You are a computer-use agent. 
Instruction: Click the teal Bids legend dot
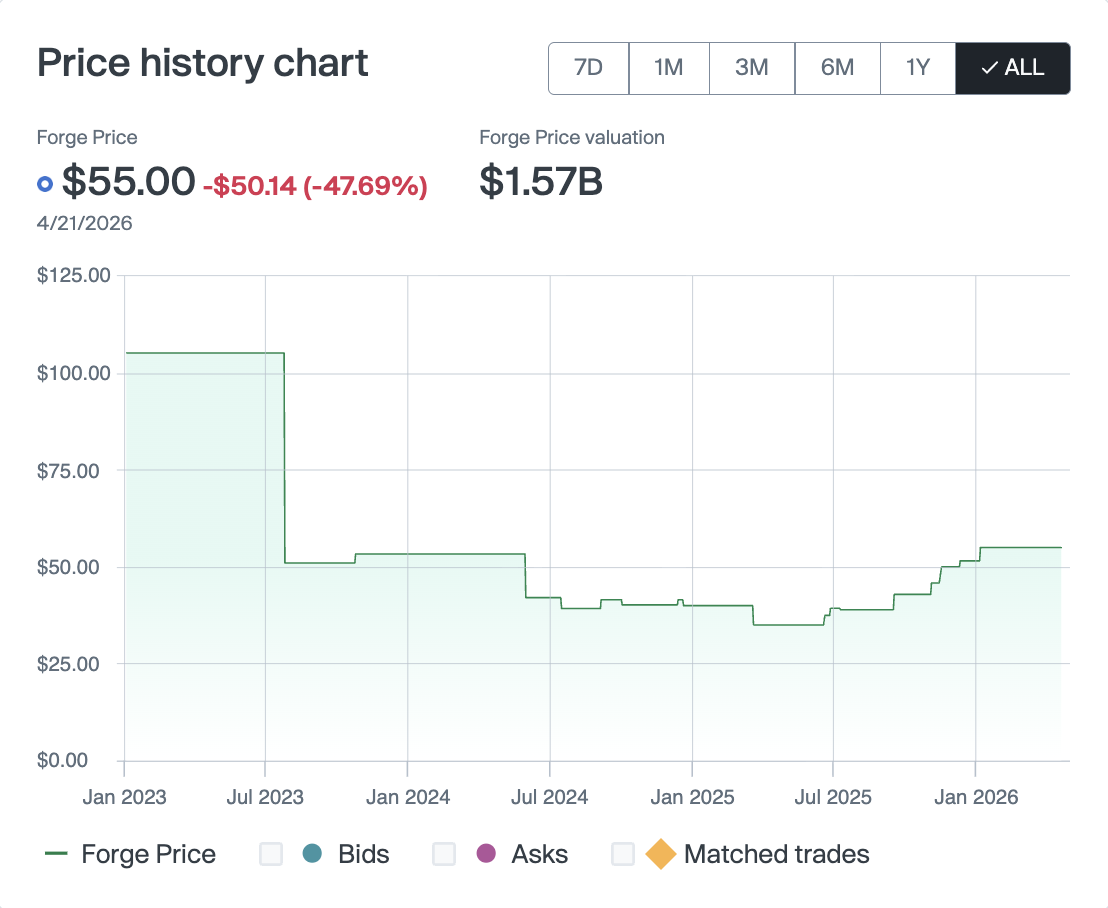pos(313,854)
